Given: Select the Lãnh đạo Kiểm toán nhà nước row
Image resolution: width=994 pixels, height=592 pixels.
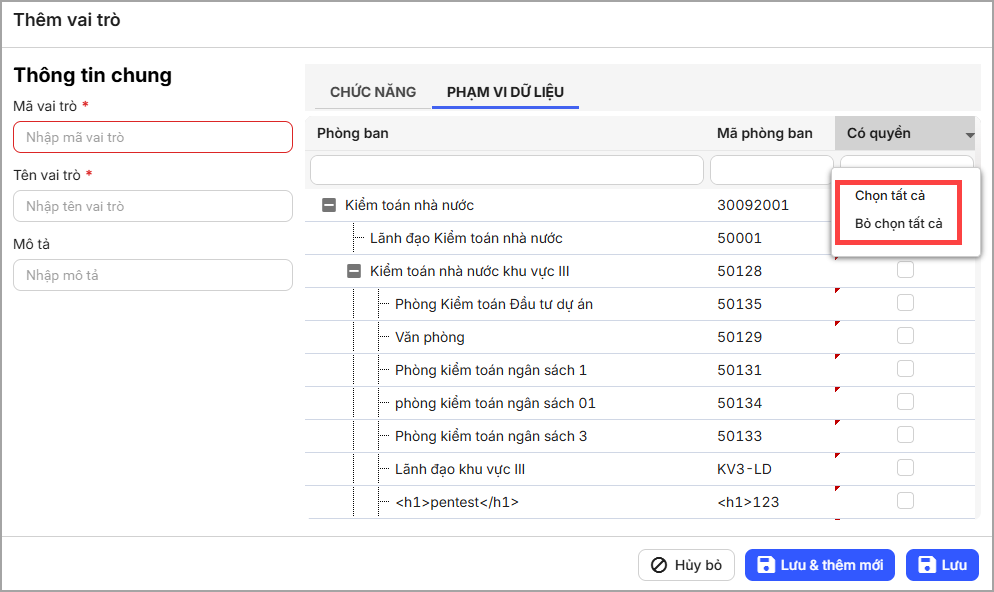Looking at the screenshot, I should click(x=466, y=238).
